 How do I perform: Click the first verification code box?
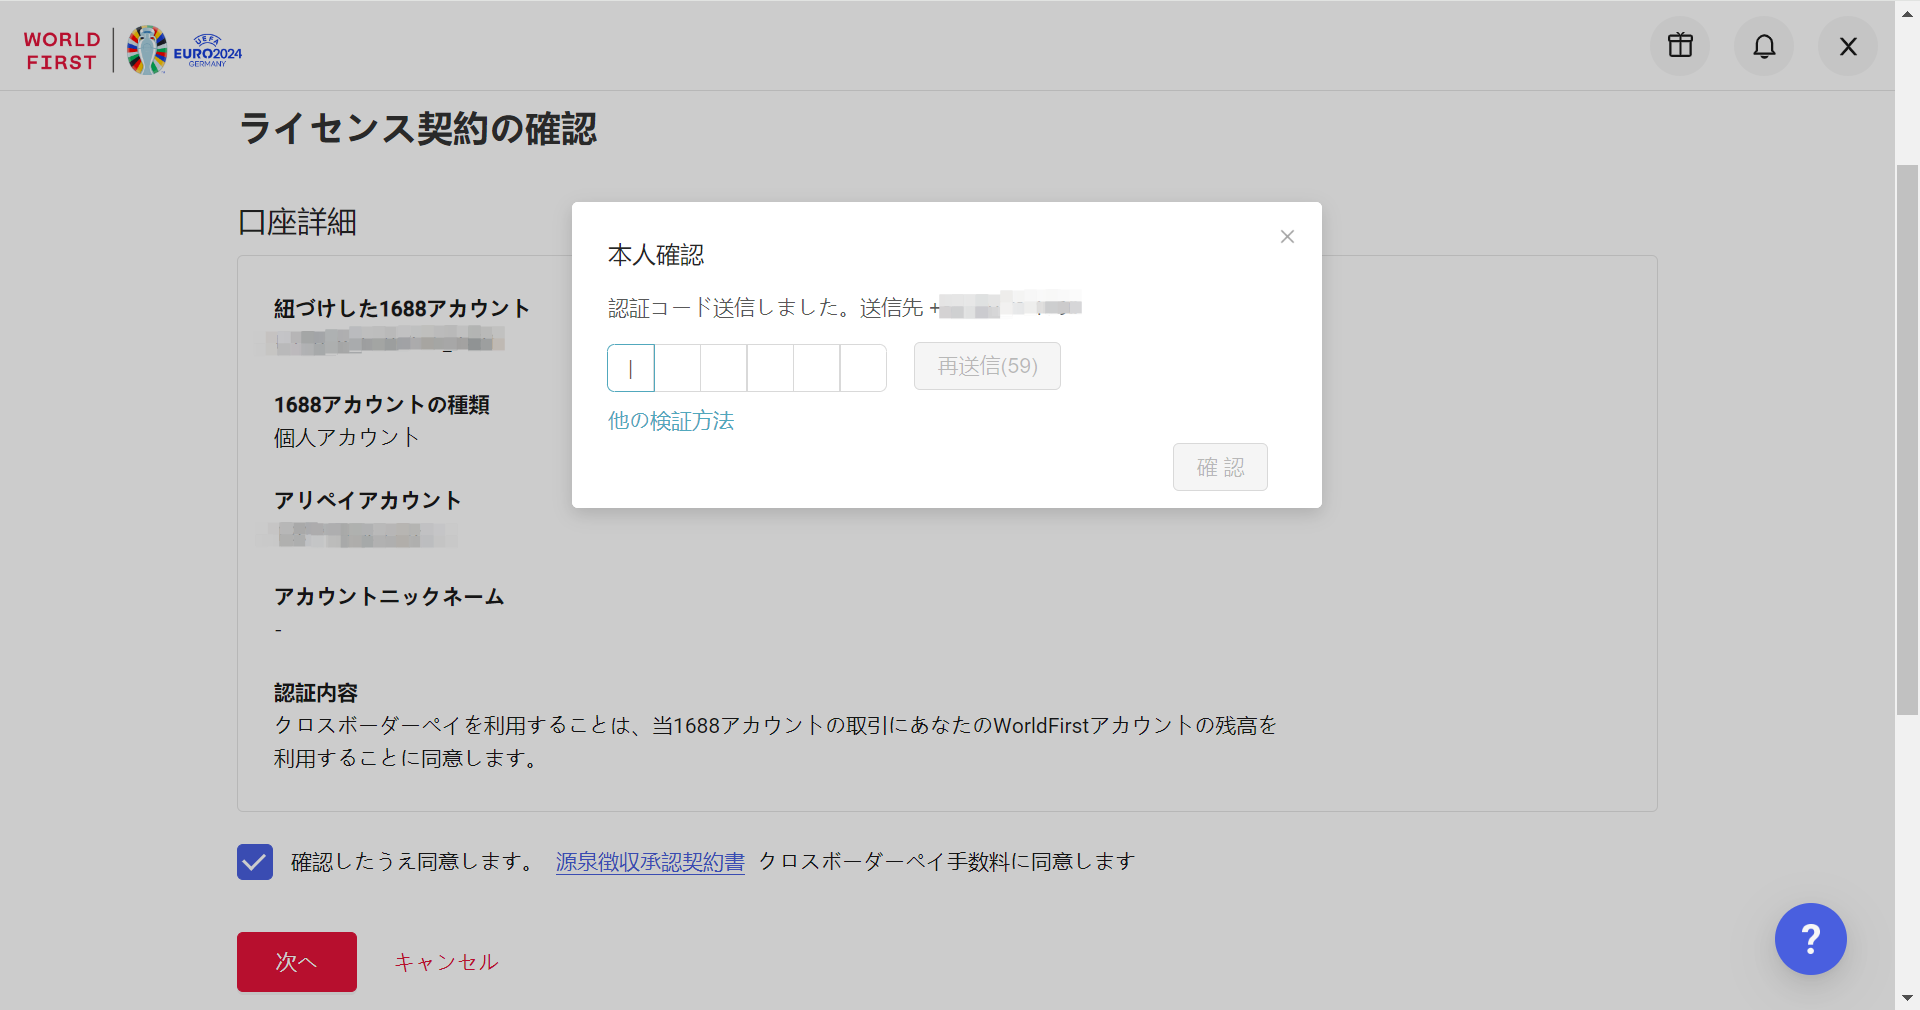point(631,368)
